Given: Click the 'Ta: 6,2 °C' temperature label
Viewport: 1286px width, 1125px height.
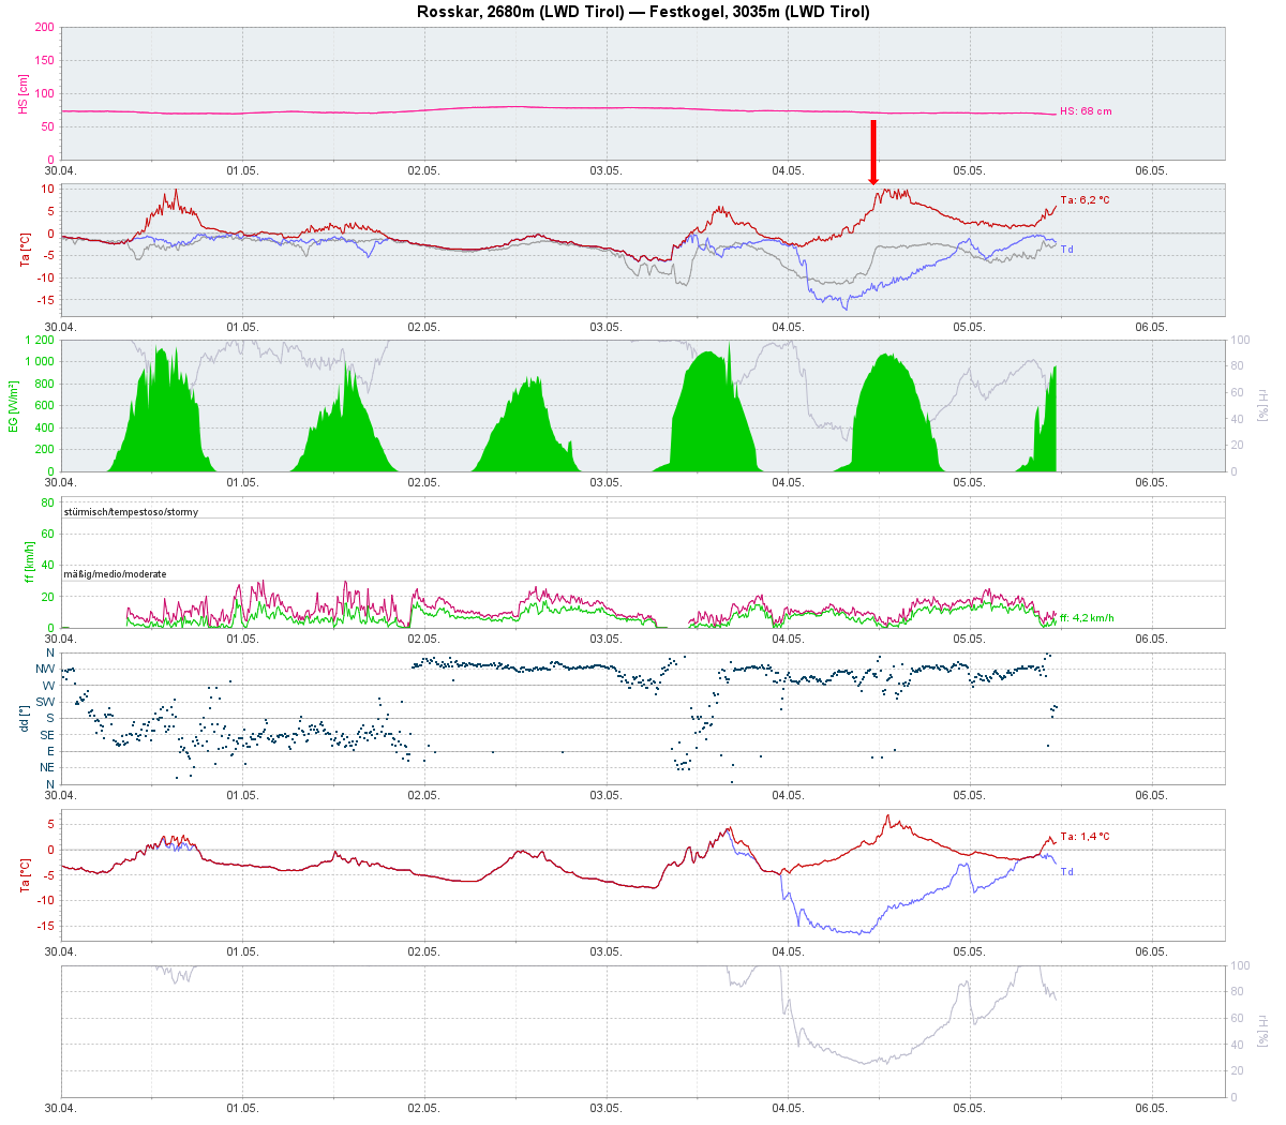Looking at the screenshot, I should point(1084,200).
